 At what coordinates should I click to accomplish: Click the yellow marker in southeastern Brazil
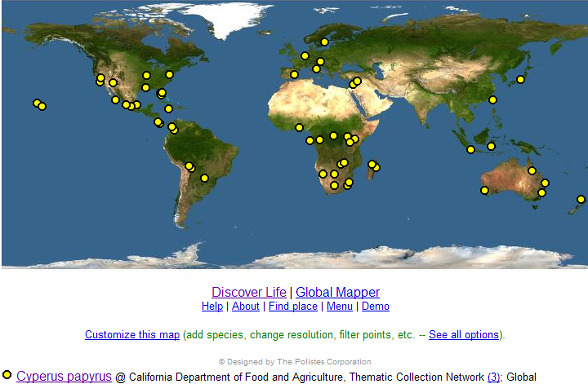pos(204,178)
